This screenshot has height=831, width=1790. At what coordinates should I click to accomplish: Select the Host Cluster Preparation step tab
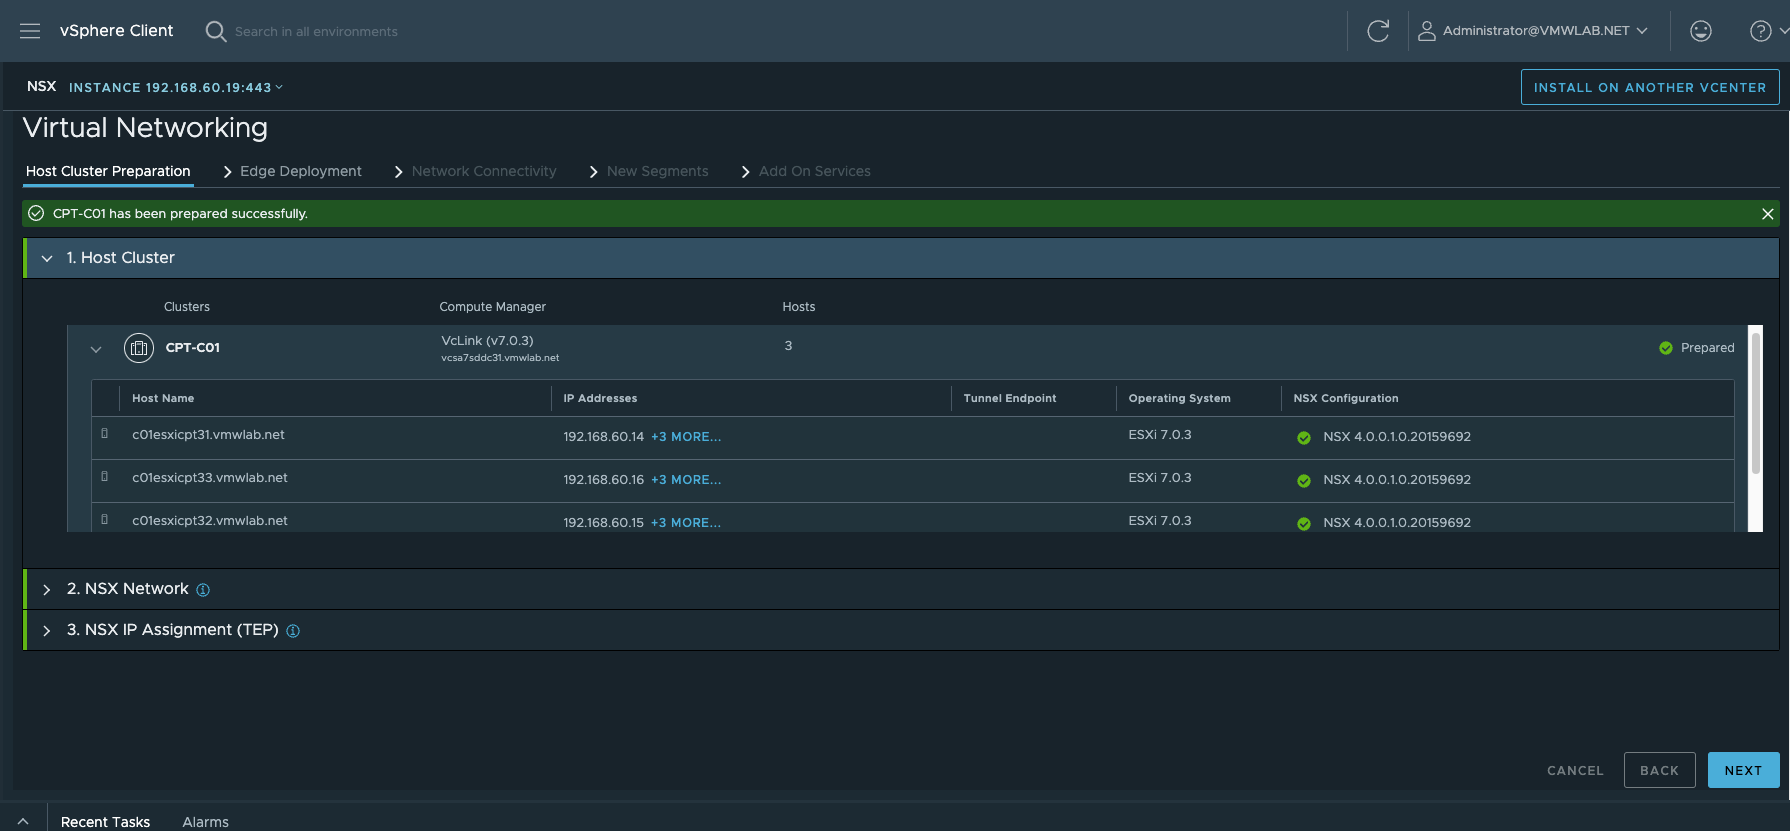coord(108,171)
